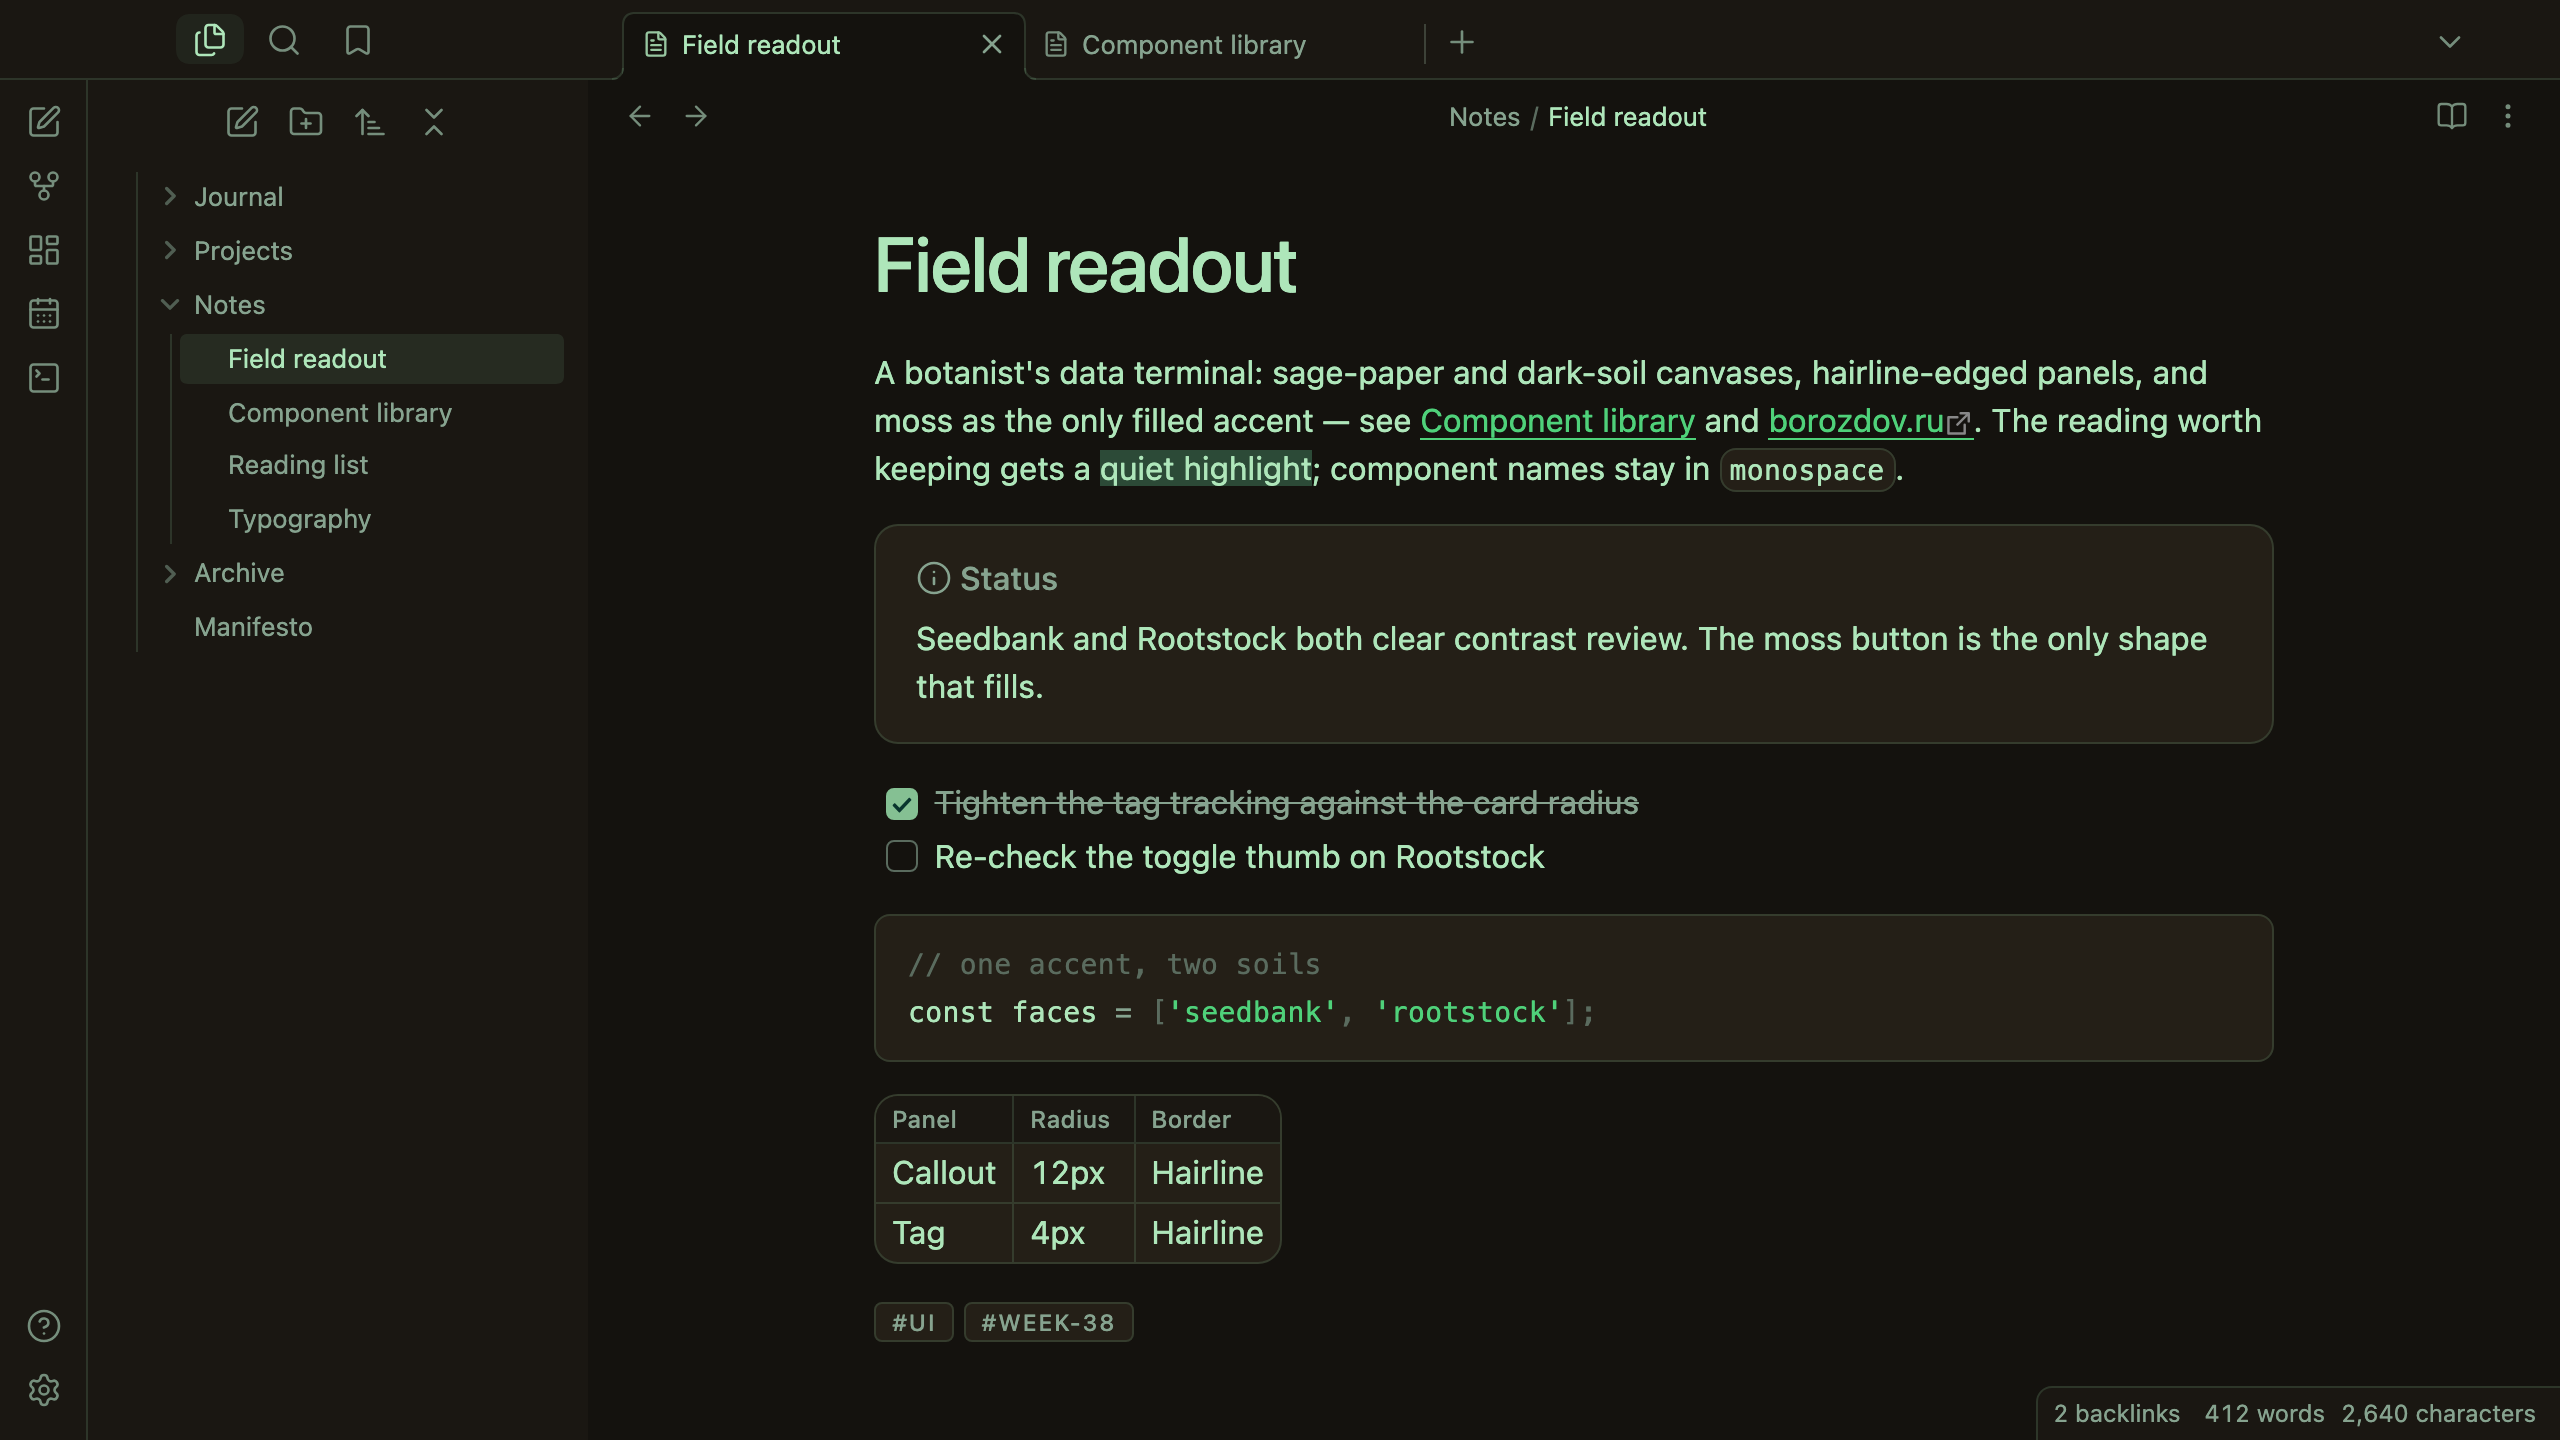Open the search panel icon
2560x1440 pixels.
(x=284, y=40)
